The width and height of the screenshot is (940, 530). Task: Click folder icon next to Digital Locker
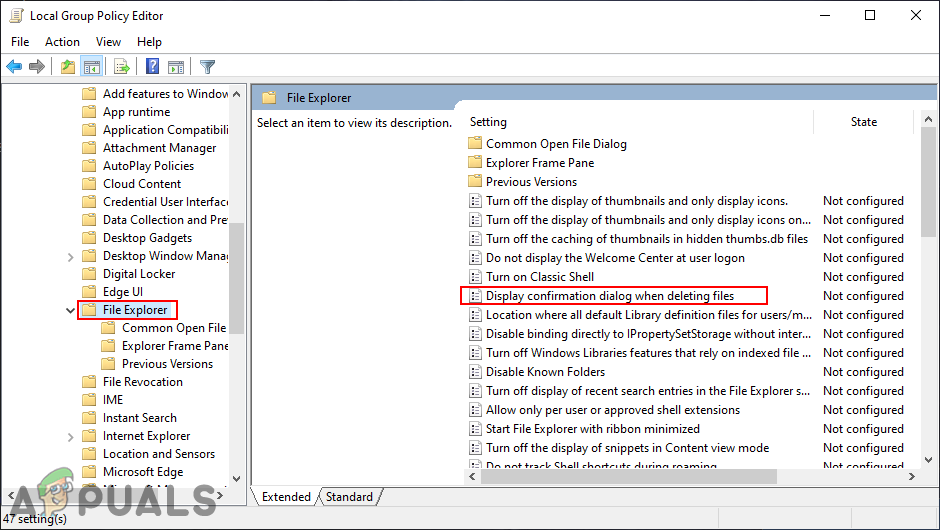click(x=89, y=274)
